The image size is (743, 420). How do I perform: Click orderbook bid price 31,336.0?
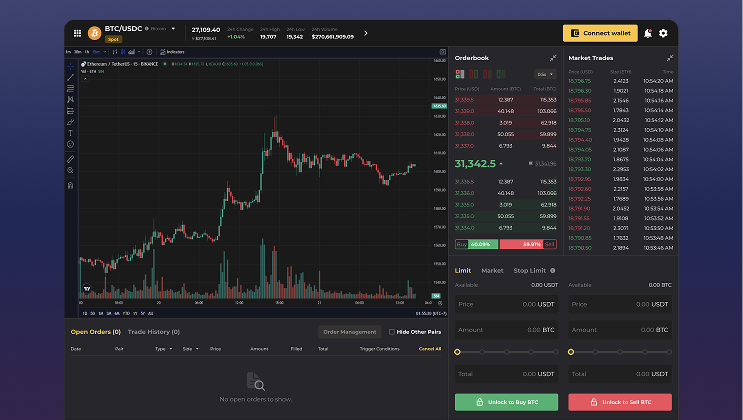(x=464, y=193)
